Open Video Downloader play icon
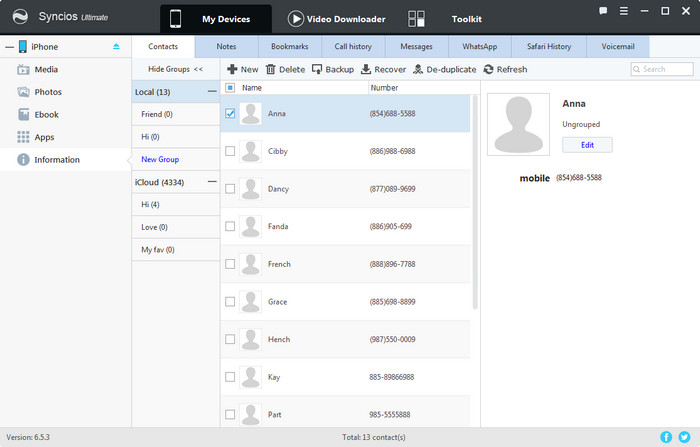 [x=295, y=19]
